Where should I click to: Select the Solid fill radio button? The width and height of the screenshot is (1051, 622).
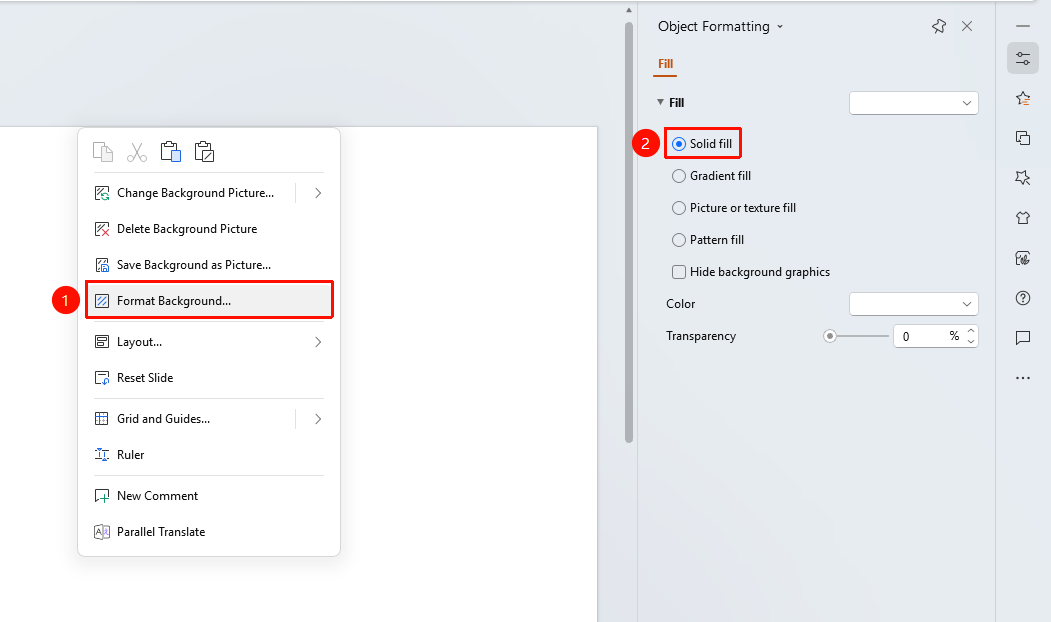coord(679,144)
